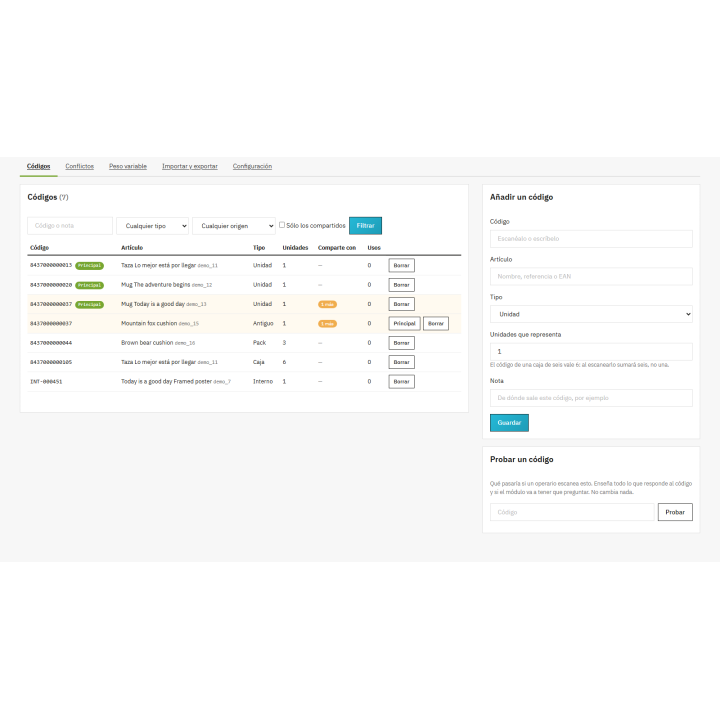Go to Importar y exportar tab
This screenshot has height=720, width=720.
click(x=190, y=166)
